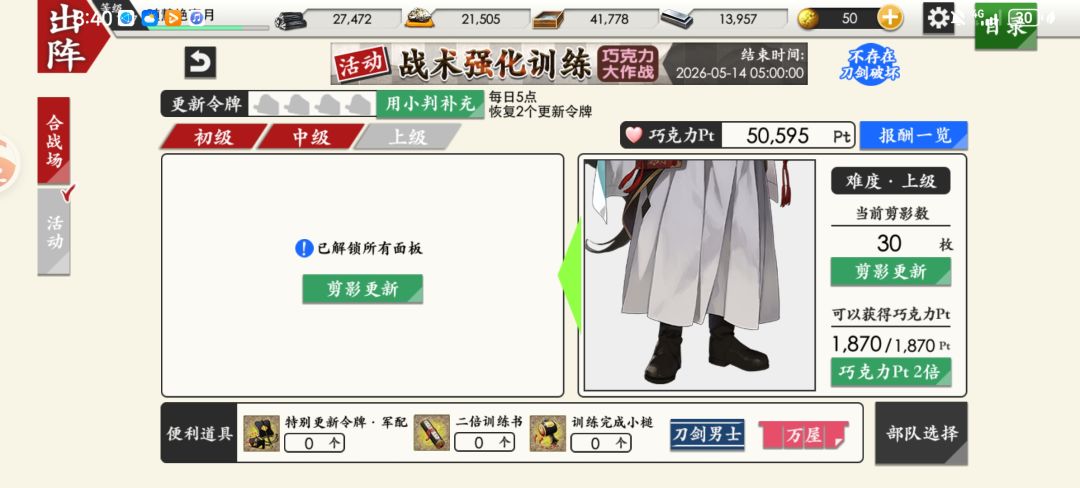Open settings via the gear icon
Viewport: 1080px width, 488px height.
(938, 18)
